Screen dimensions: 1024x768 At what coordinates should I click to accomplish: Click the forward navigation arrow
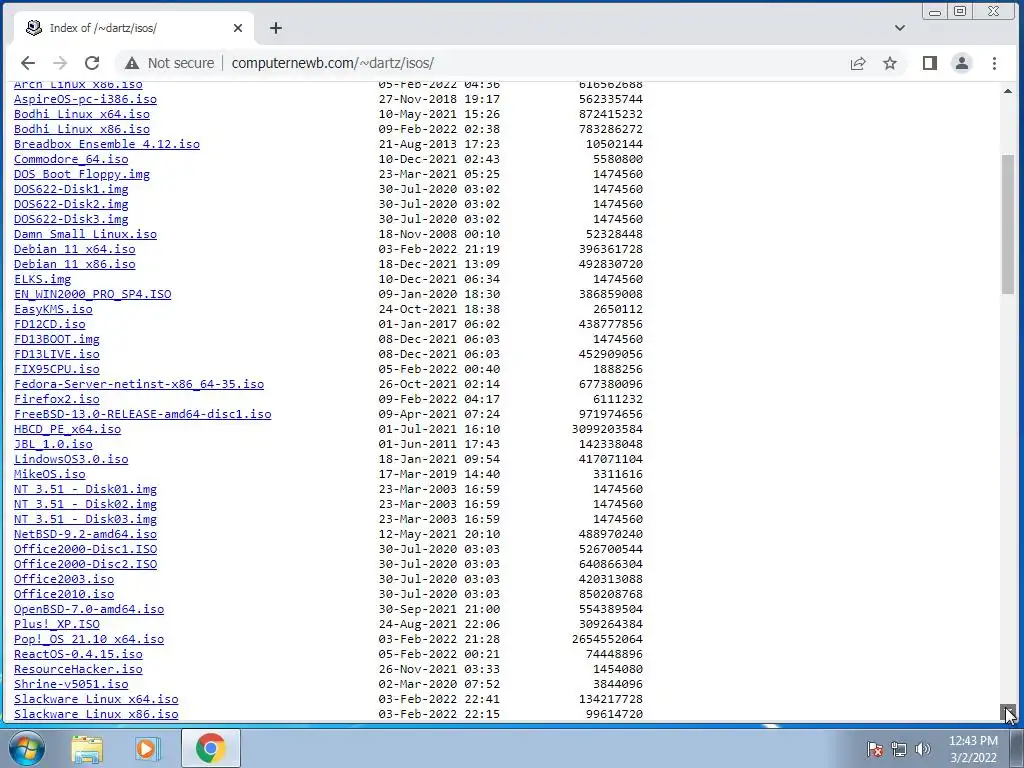[59, 63]
